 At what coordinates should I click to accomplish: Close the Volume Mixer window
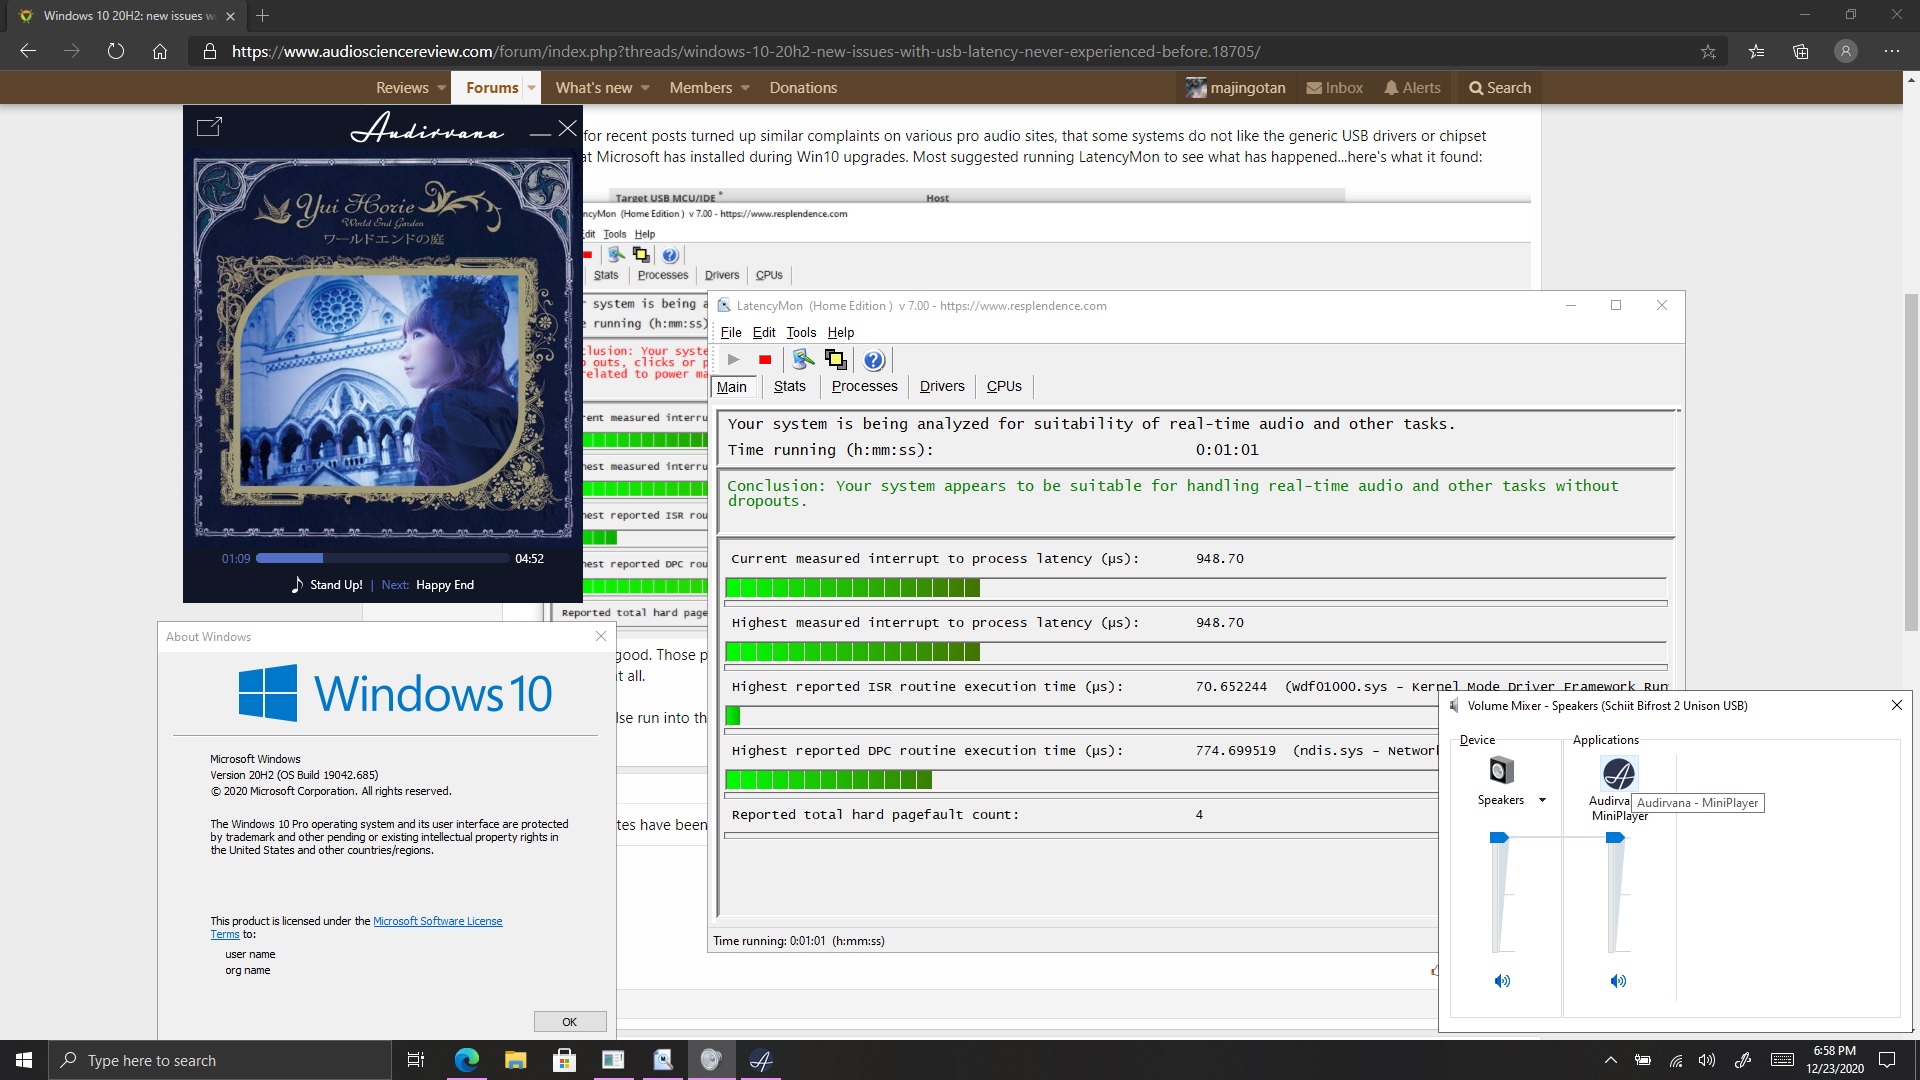(1897, 705)
